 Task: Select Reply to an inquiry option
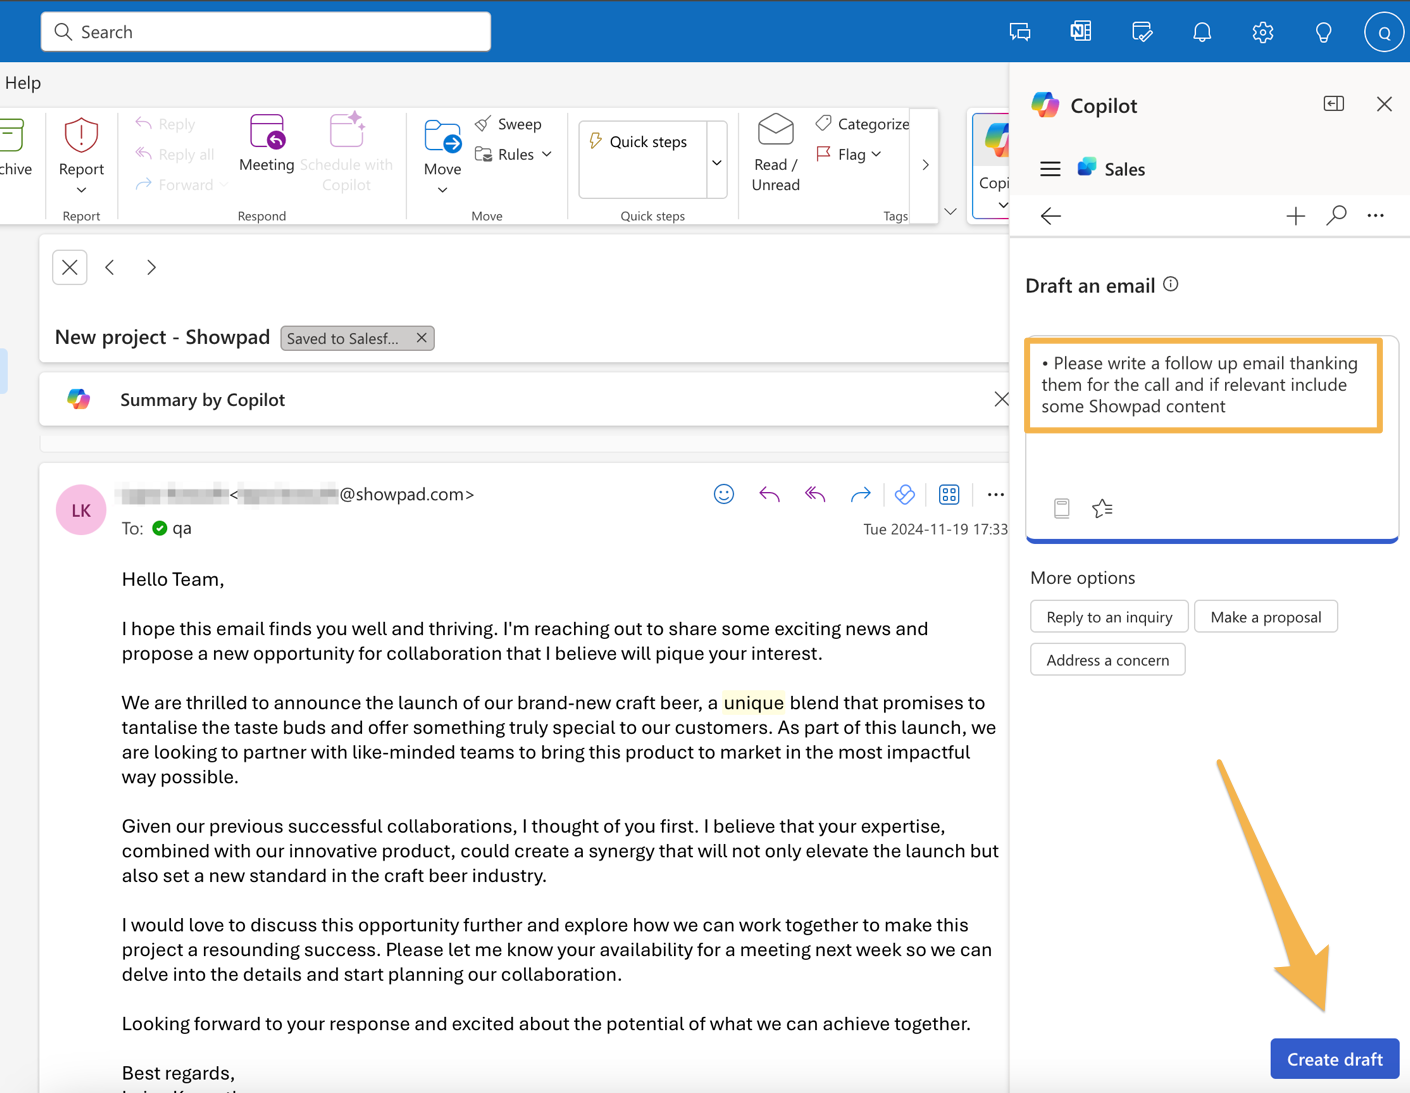[1109, 617]
